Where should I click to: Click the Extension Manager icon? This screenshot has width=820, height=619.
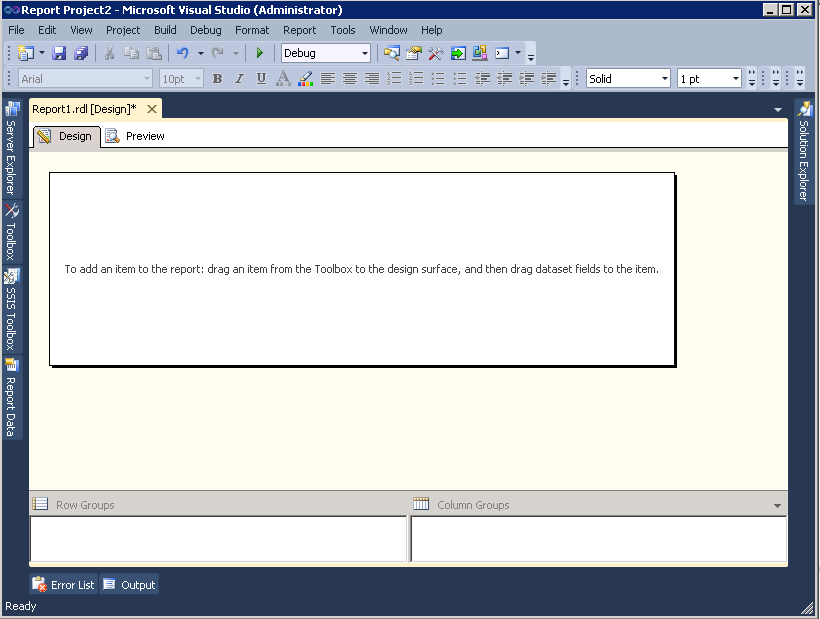[x=480, y=53]
